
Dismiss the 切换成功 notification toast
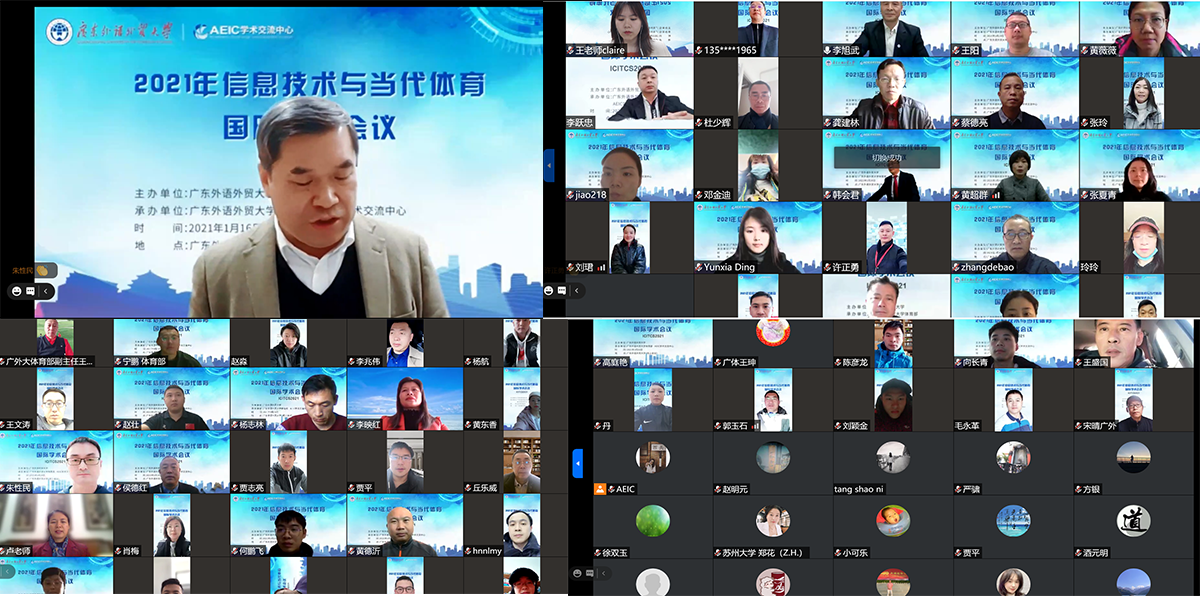pos(886,157)
